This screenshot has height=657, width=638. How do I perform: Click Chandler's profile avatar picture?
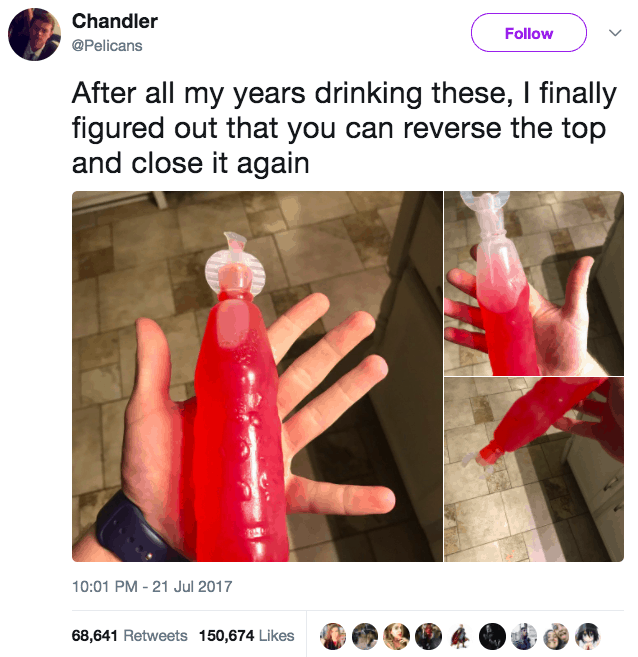(34, 34)
